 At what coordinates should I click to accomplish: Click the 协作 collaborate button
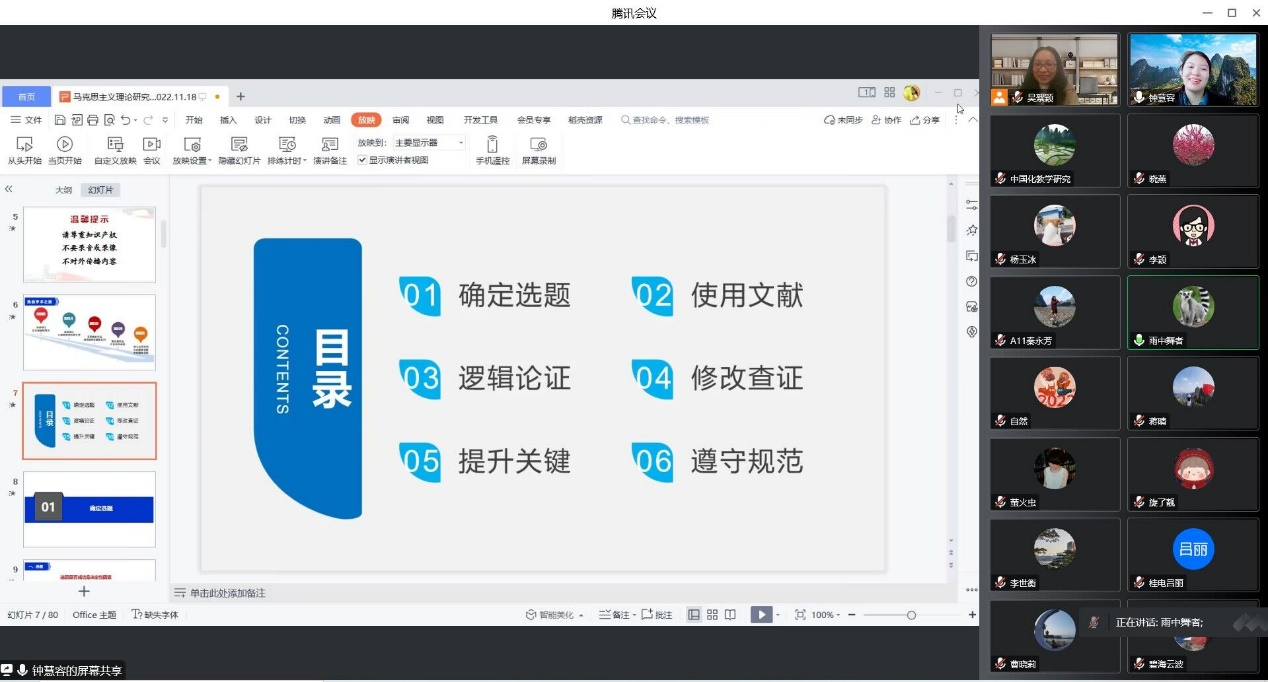tap(886, 120)
